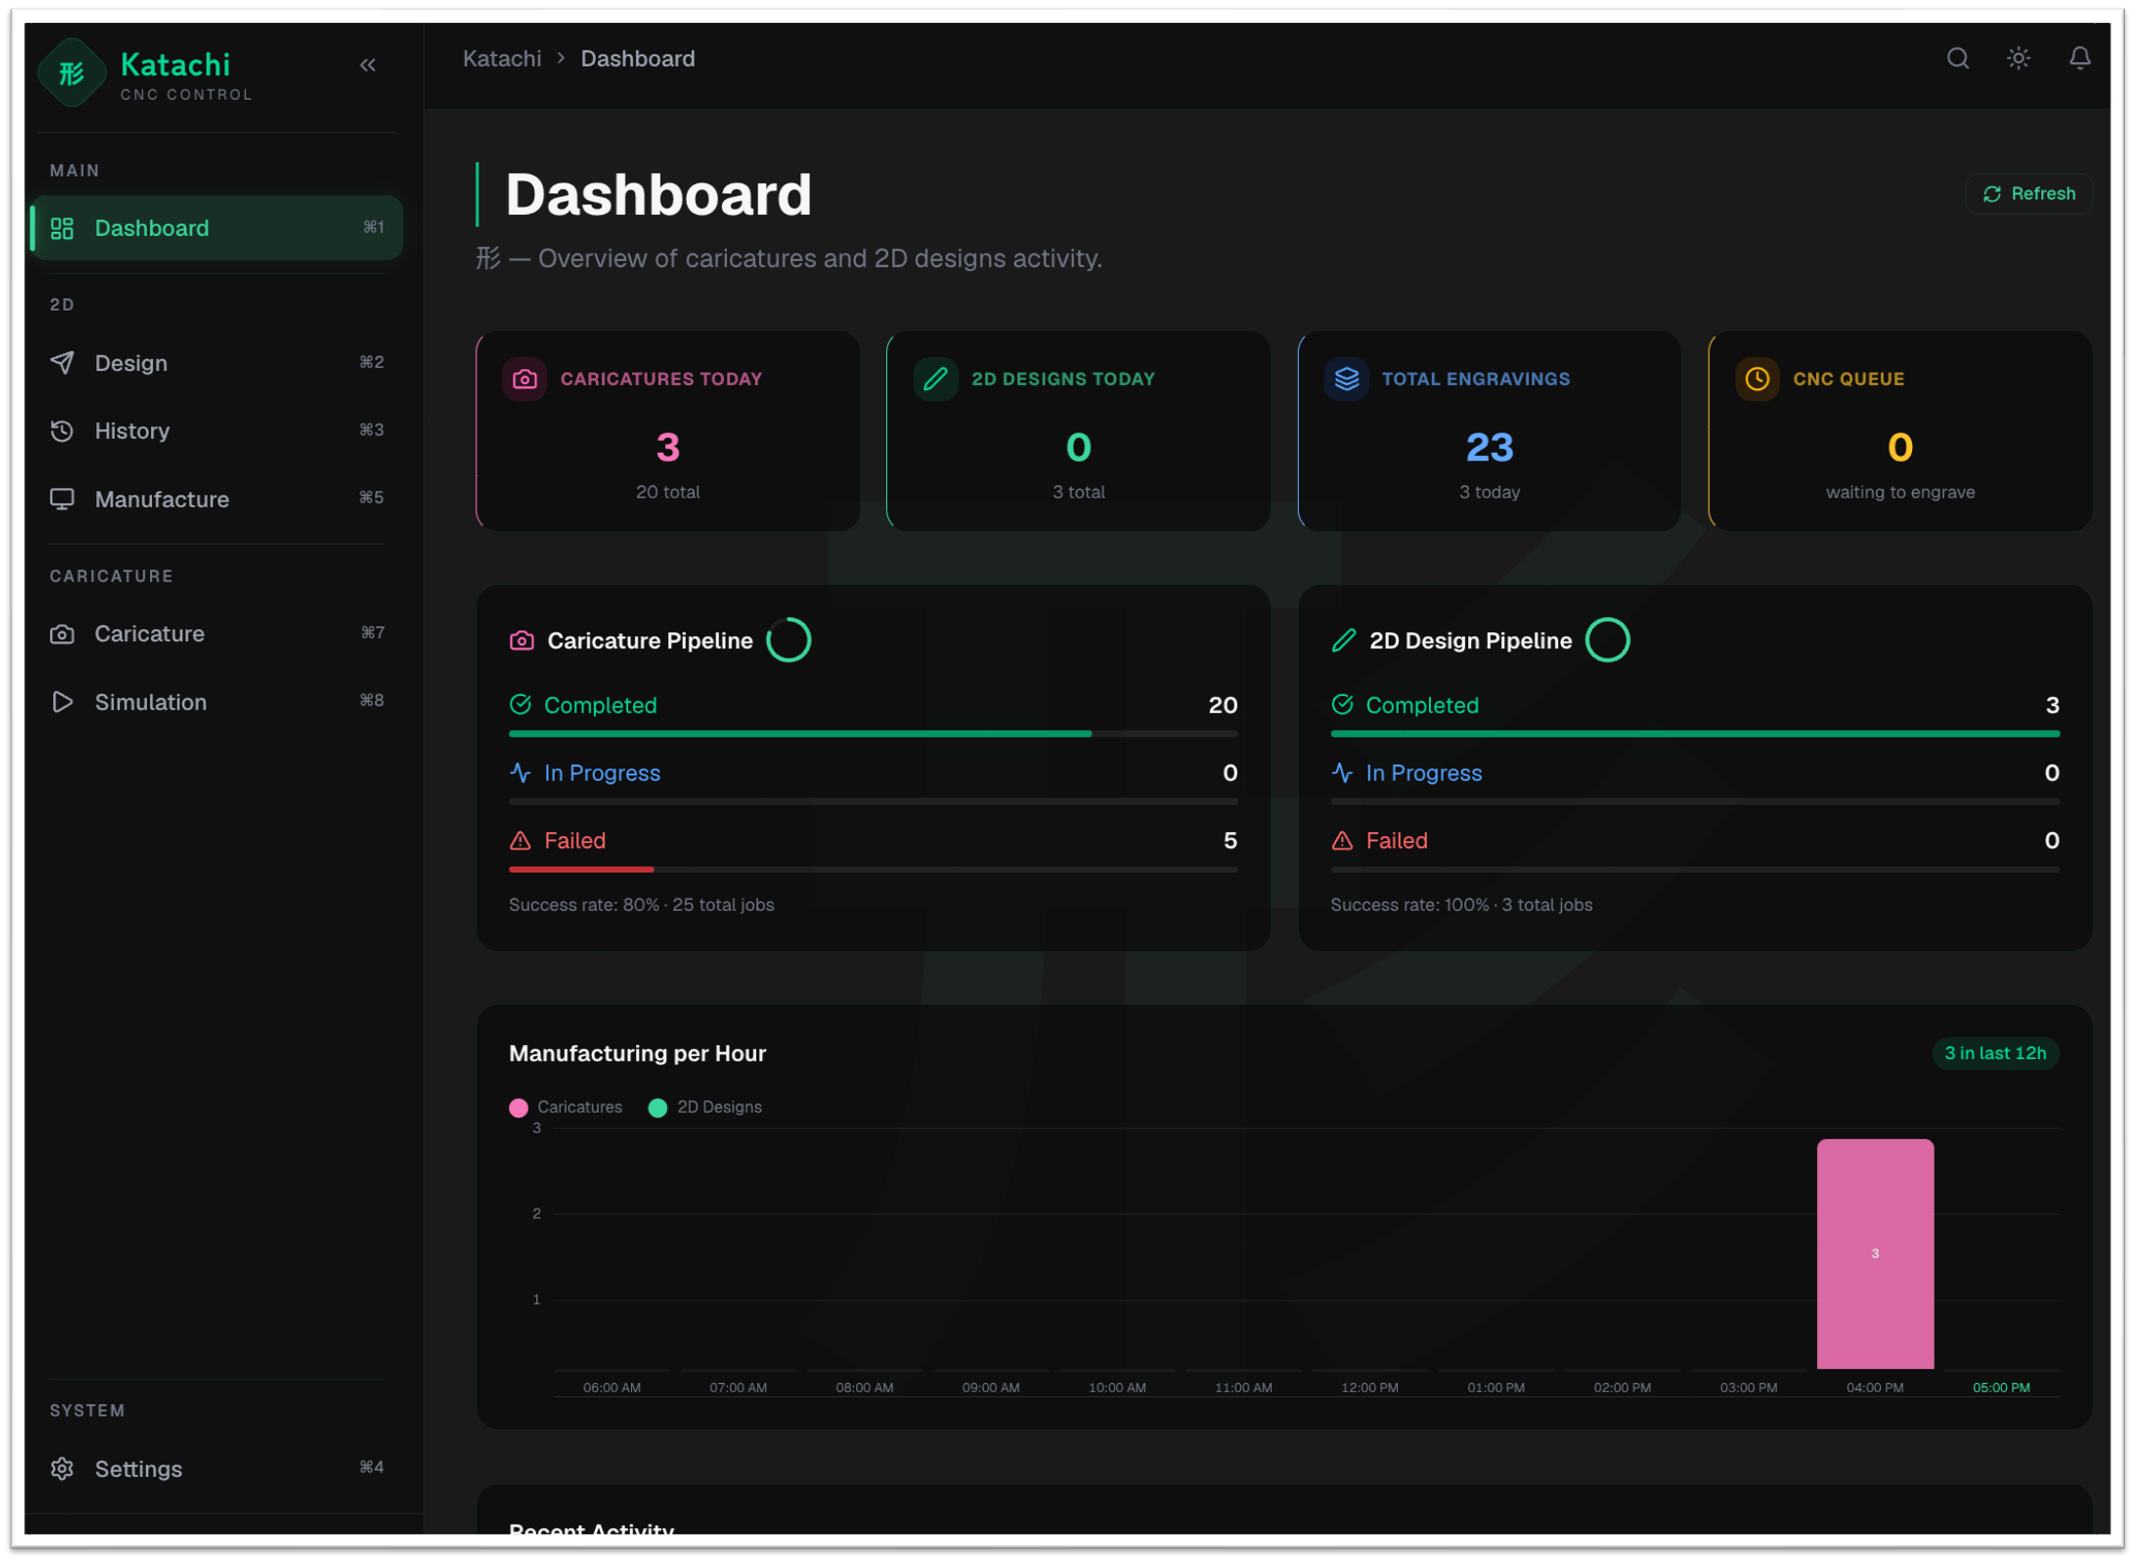Screen dimensions: 2136x1562
Task: Click the Refresh button
Action: click(2028, 194)
